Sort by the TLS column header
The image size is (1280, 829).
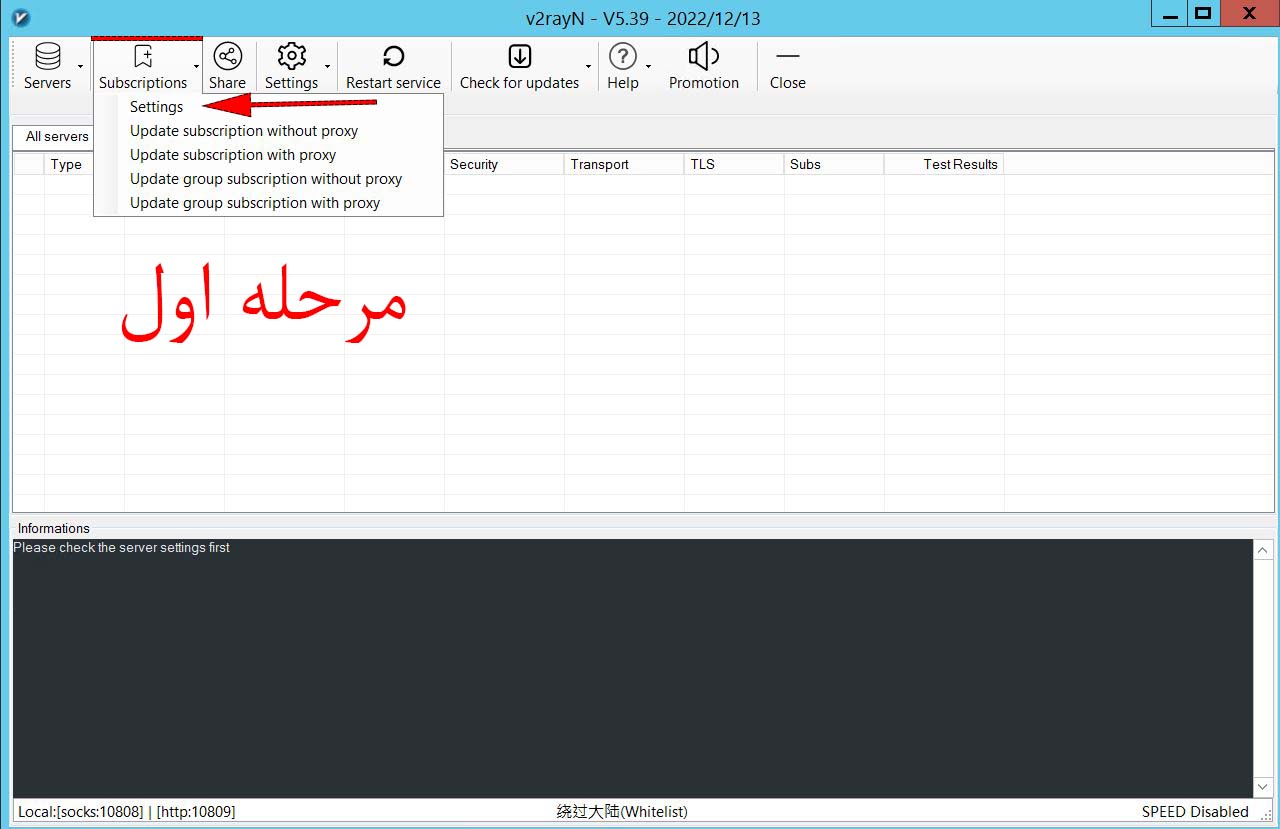click(734, 164)
